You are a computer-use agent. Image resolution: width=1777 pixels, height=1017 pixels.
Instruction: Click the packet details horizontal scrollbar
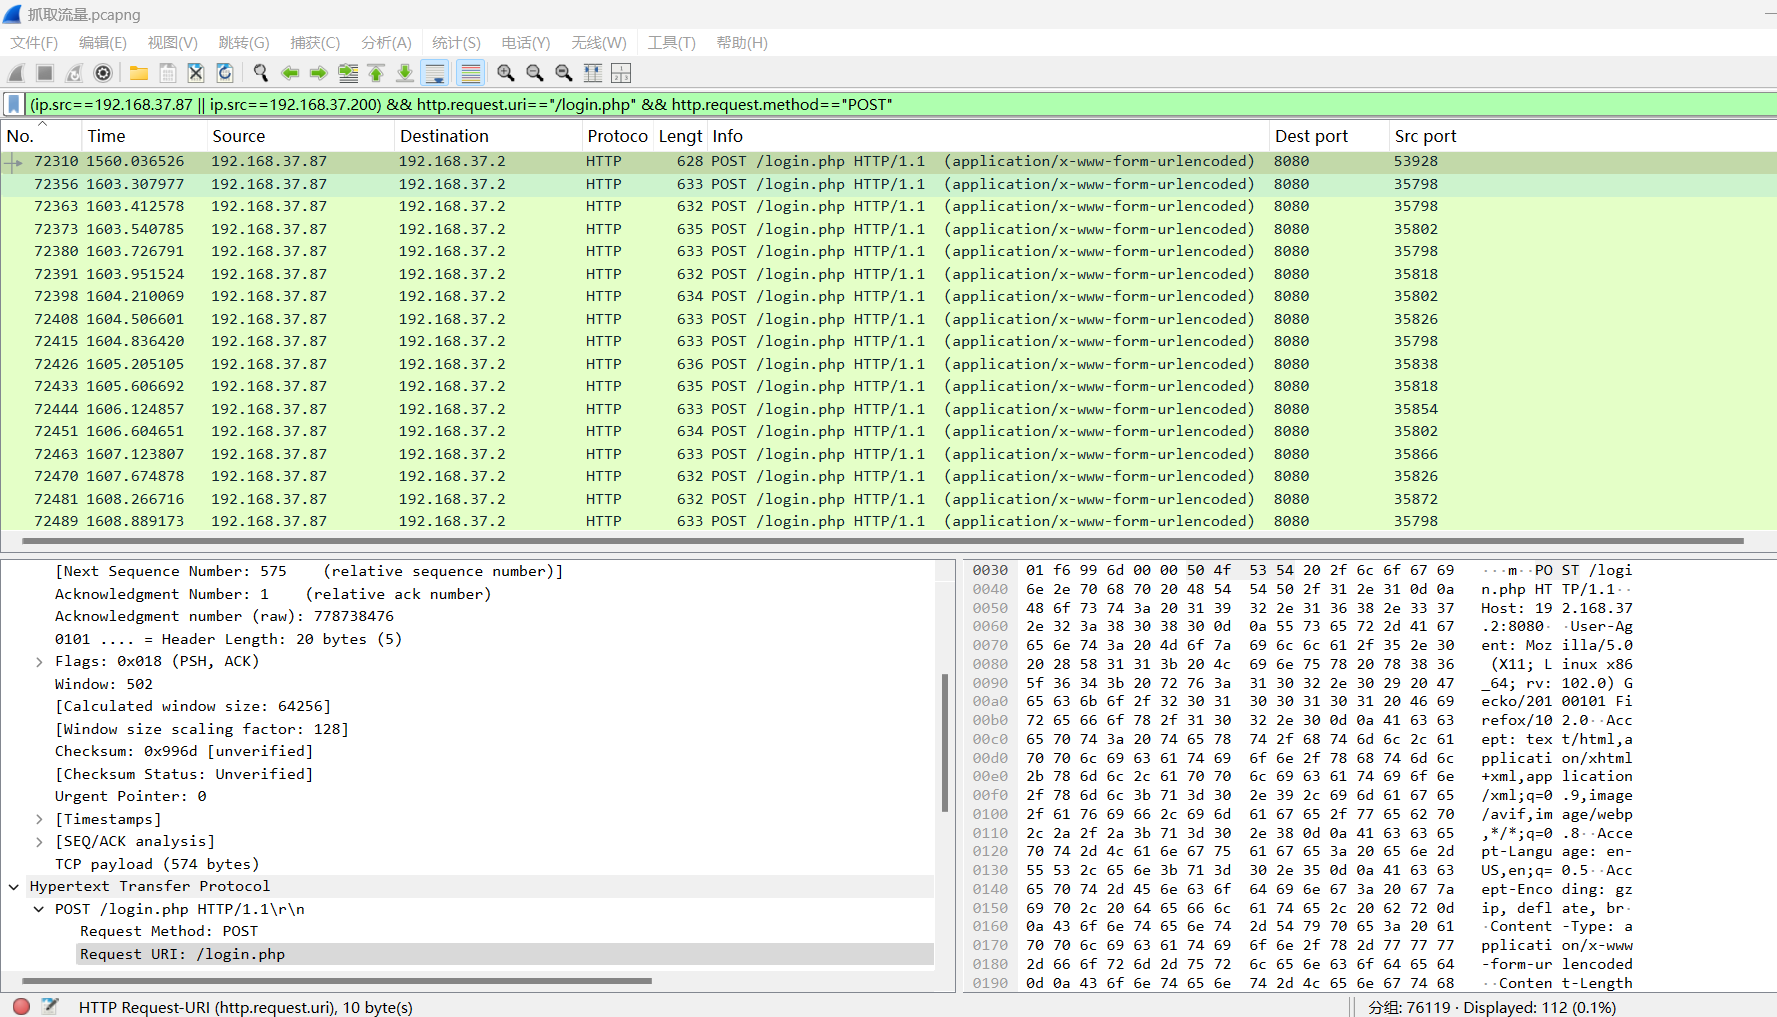pyautogui.click(x=337, y=981)
